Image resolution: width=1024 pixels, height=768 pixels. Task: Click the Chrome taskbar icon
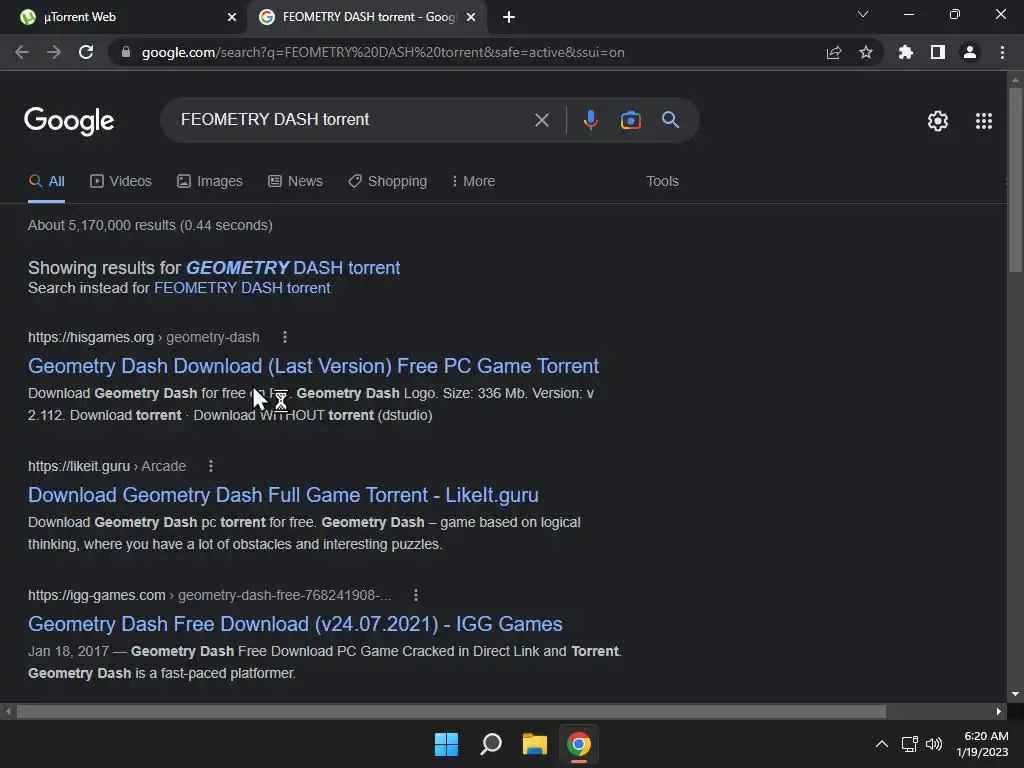click(579, 744)
